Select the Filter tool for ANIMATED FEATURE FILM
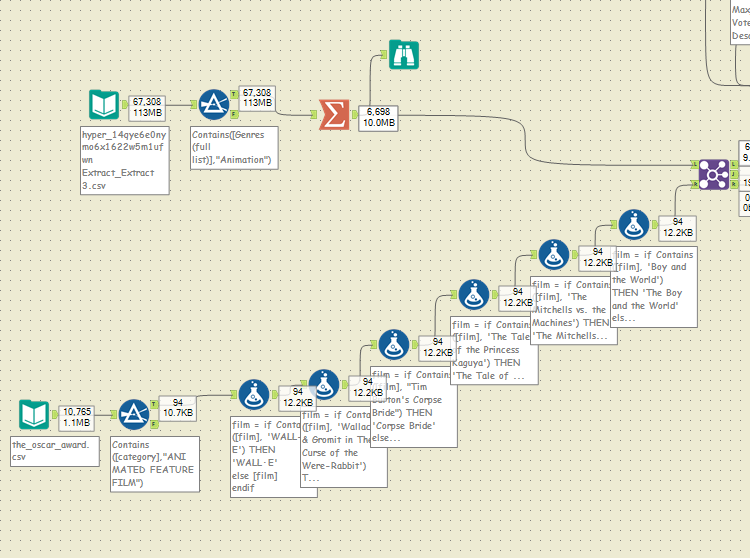Screen dimensions: 750x558 click(x=133, y=415)
